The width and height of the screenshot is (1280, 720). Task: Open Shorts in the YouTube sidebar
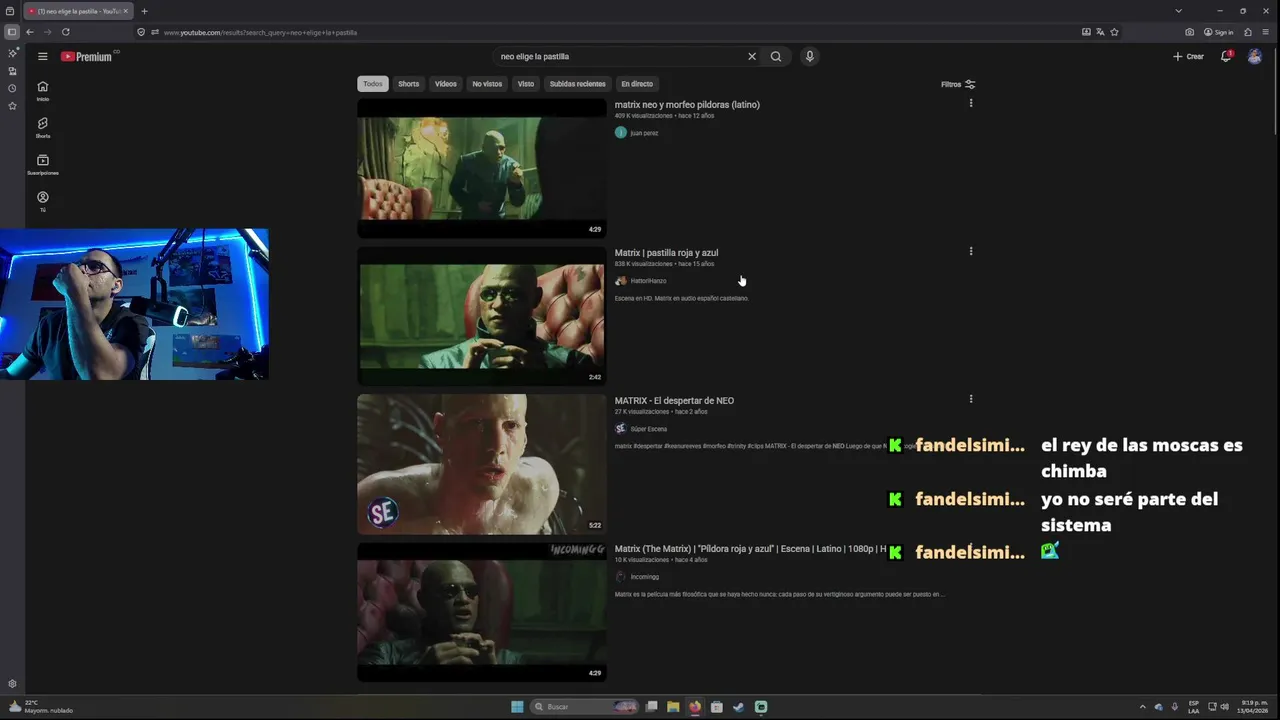pyautogui.click(x=42, y=128)
